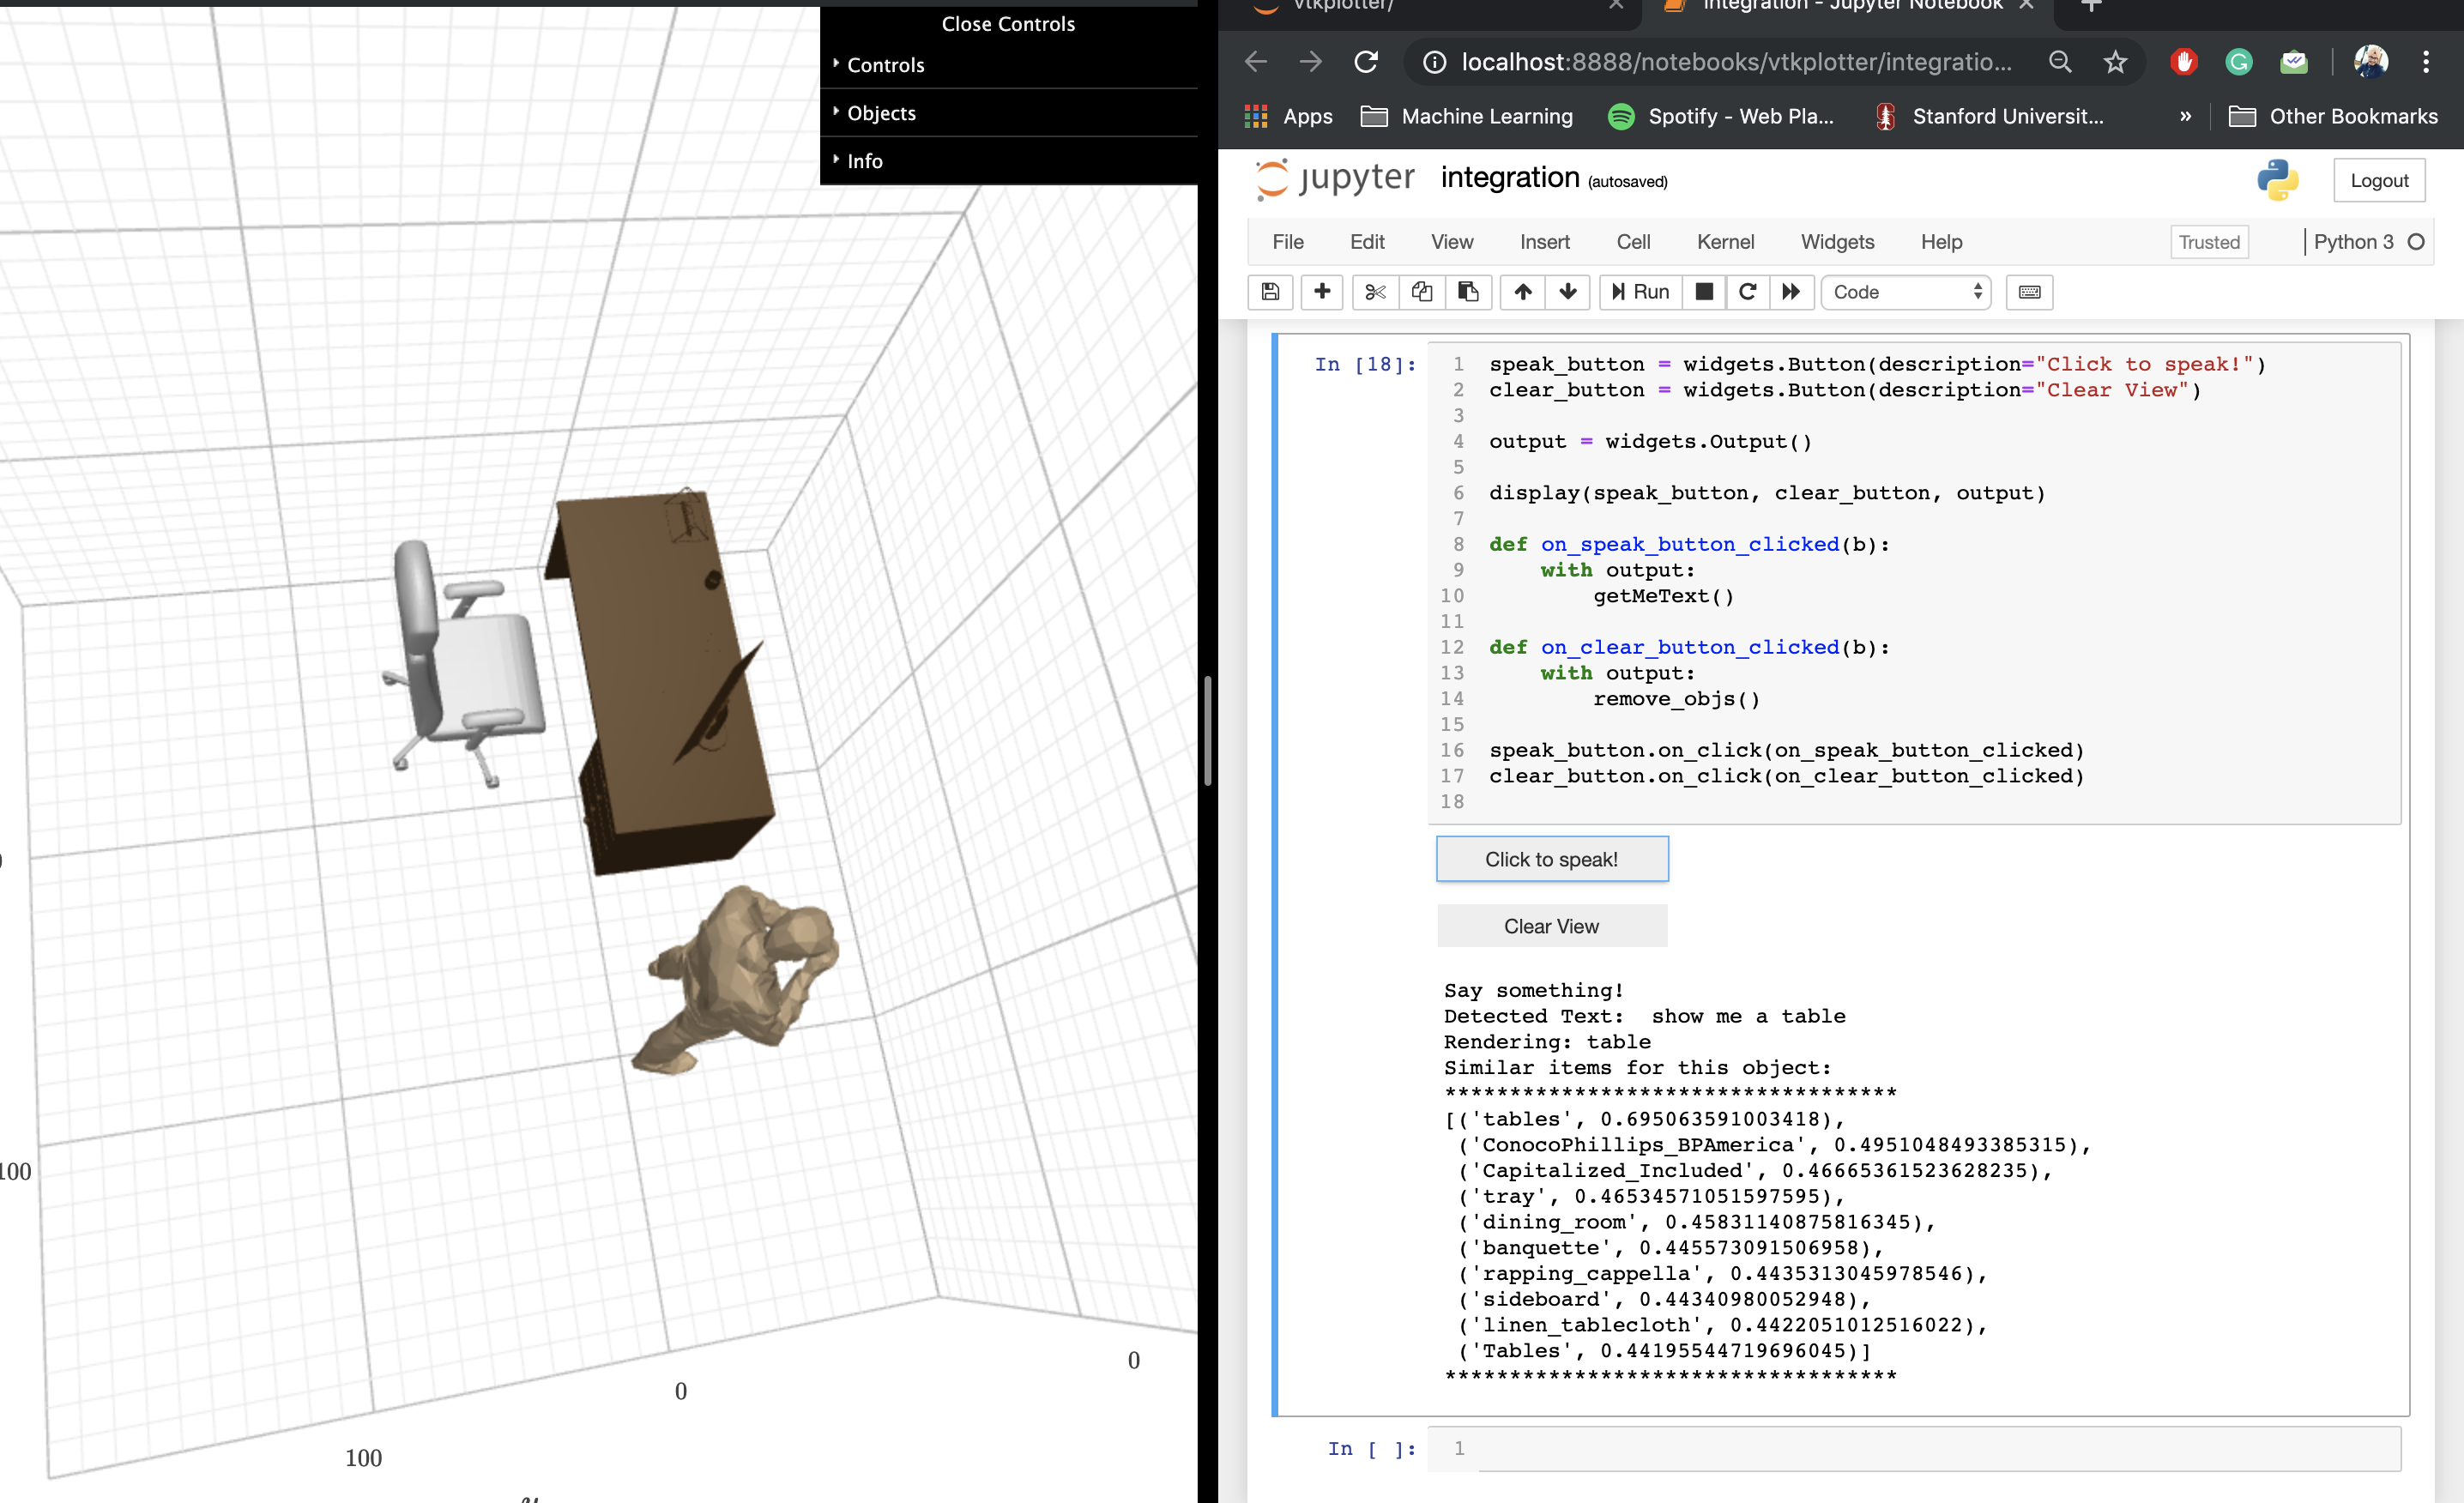Expand the Objects panel section
2464x1503 pixels.
coord(879,112)
